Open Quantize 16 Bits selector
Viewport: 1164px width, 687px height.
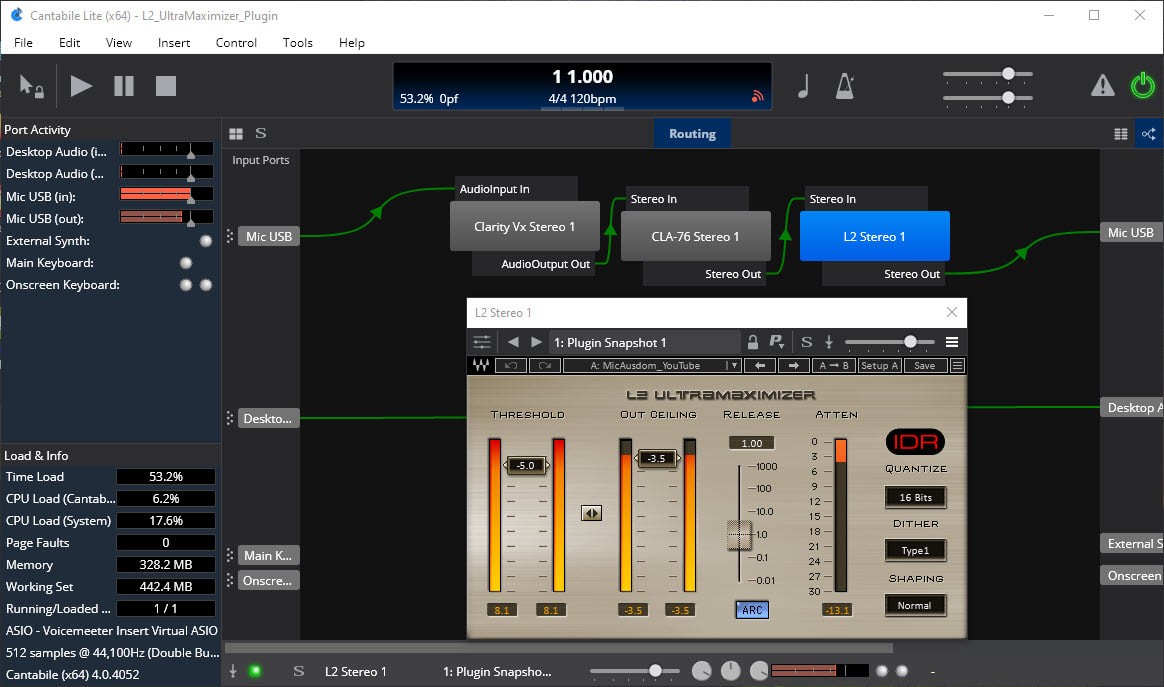[x=915, y=498]
